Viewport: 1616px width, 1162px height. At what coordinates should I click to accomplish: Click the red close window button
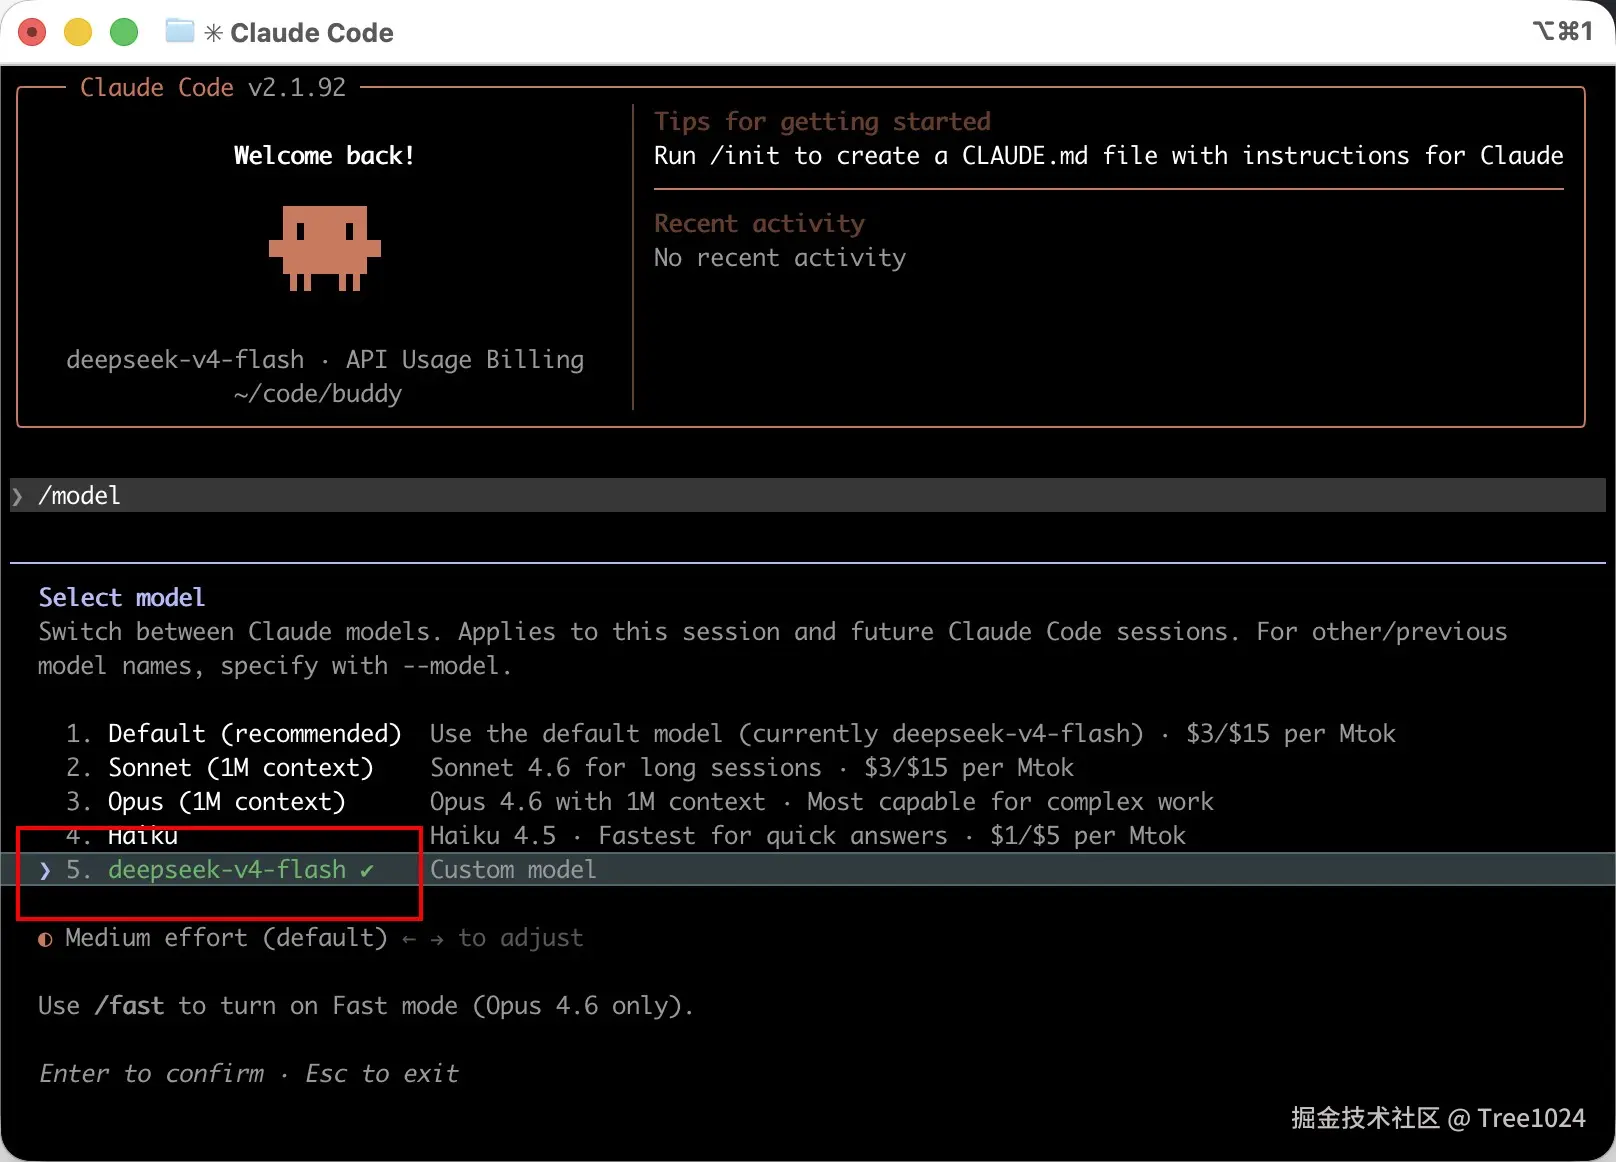(32, 32)
